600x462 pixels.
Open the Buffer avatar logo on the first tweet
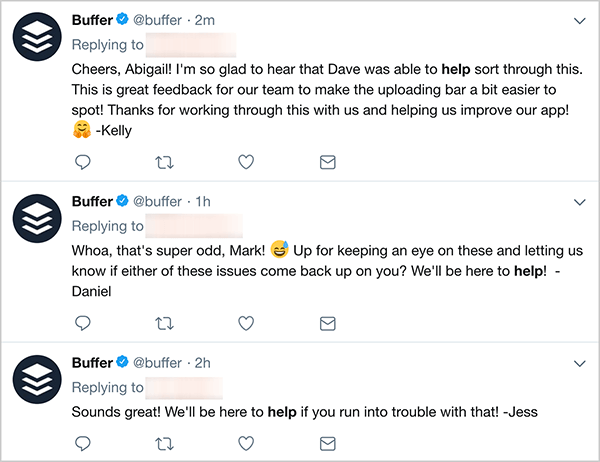(37, 37)
